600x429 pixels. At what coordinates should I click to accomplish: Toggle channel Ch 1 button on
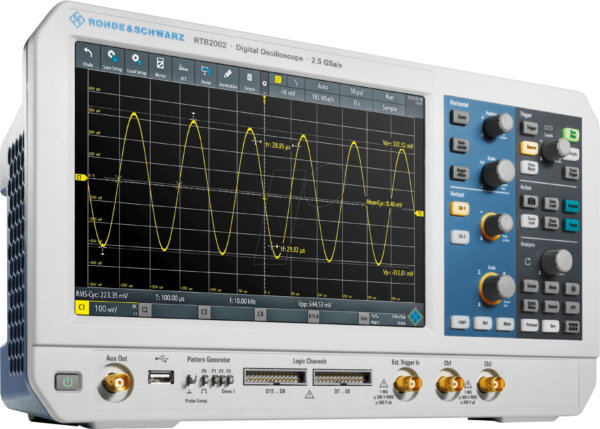[x=462, y=207]
